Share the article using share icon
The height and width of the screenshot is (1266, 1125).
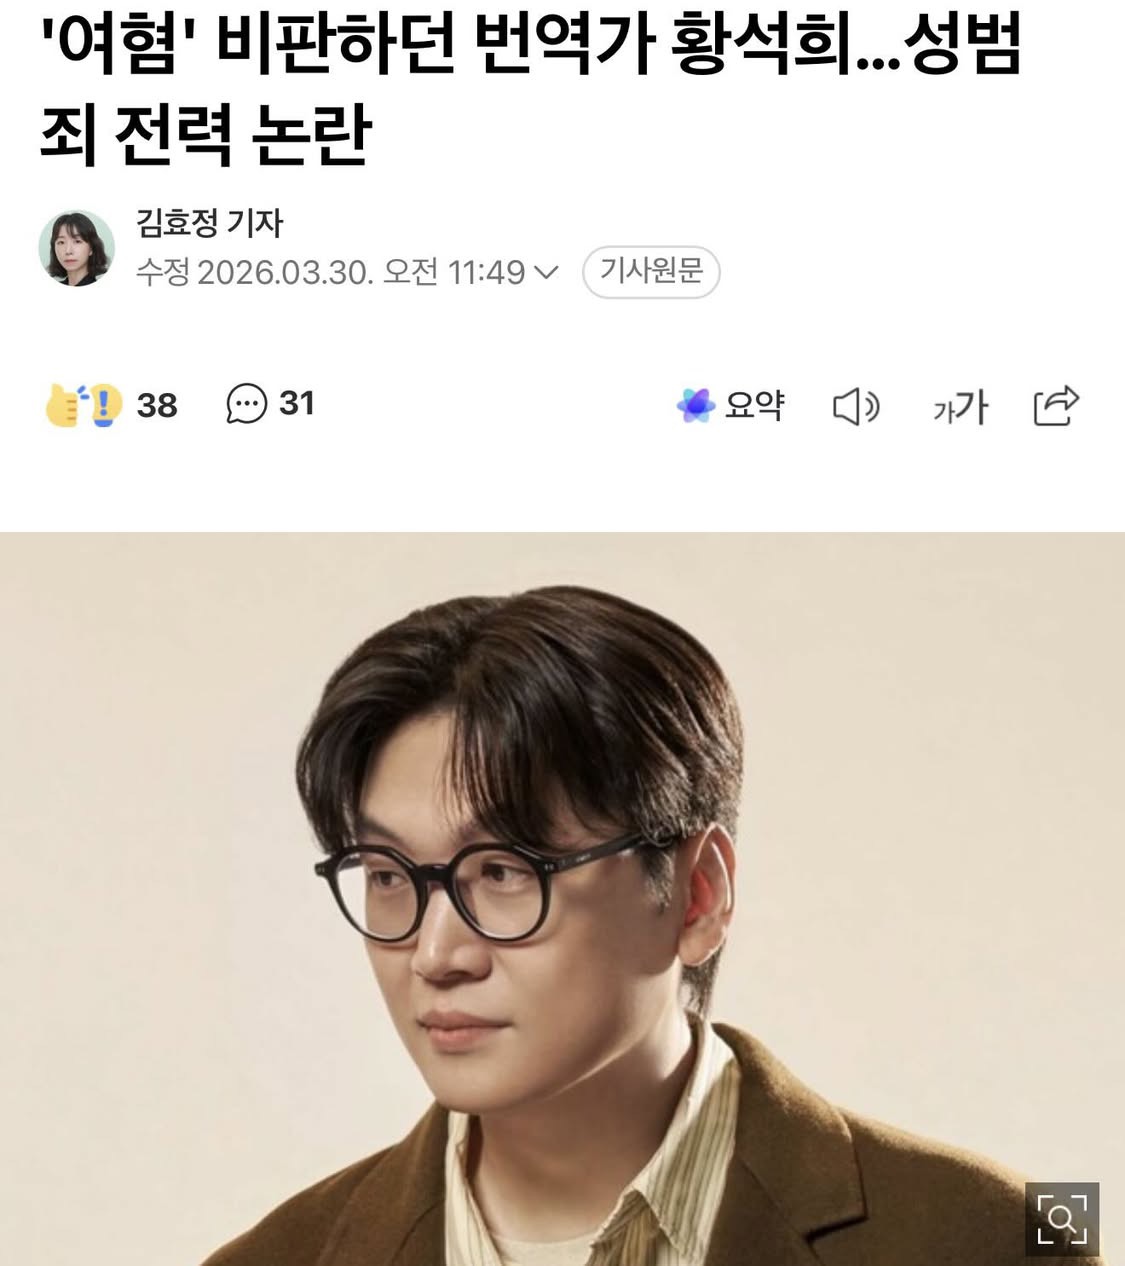[1056, 405]
